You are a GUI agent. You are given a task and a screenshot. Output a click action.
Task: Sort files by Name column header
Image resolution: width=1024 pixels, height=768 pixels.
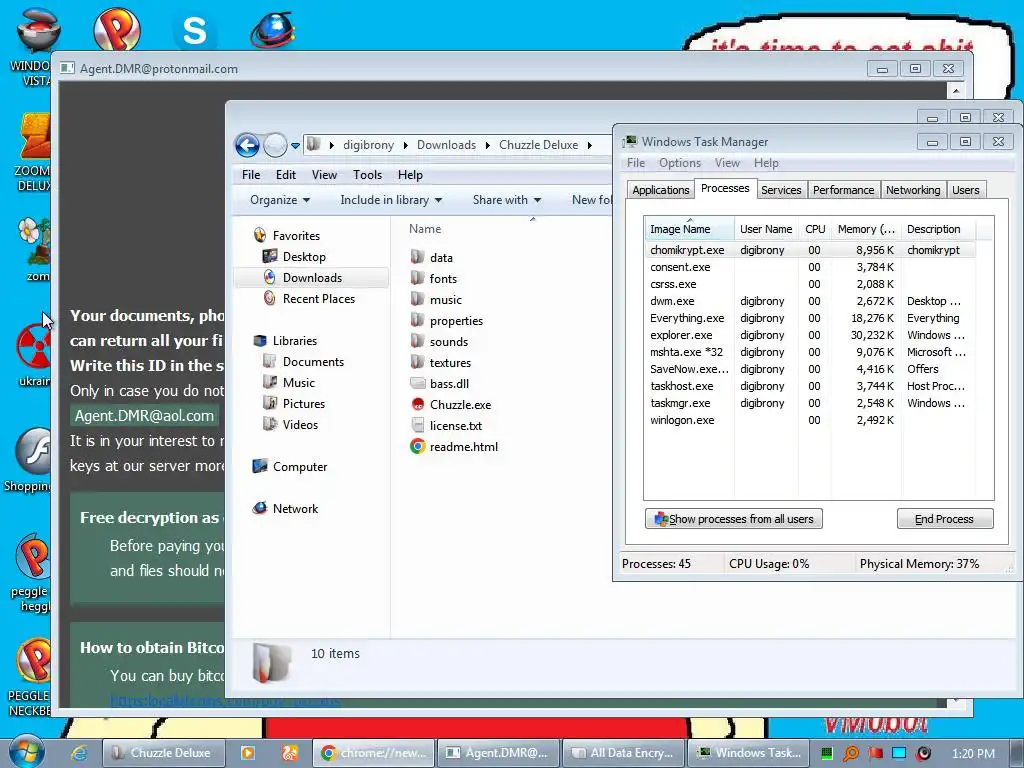click(425, 229)
